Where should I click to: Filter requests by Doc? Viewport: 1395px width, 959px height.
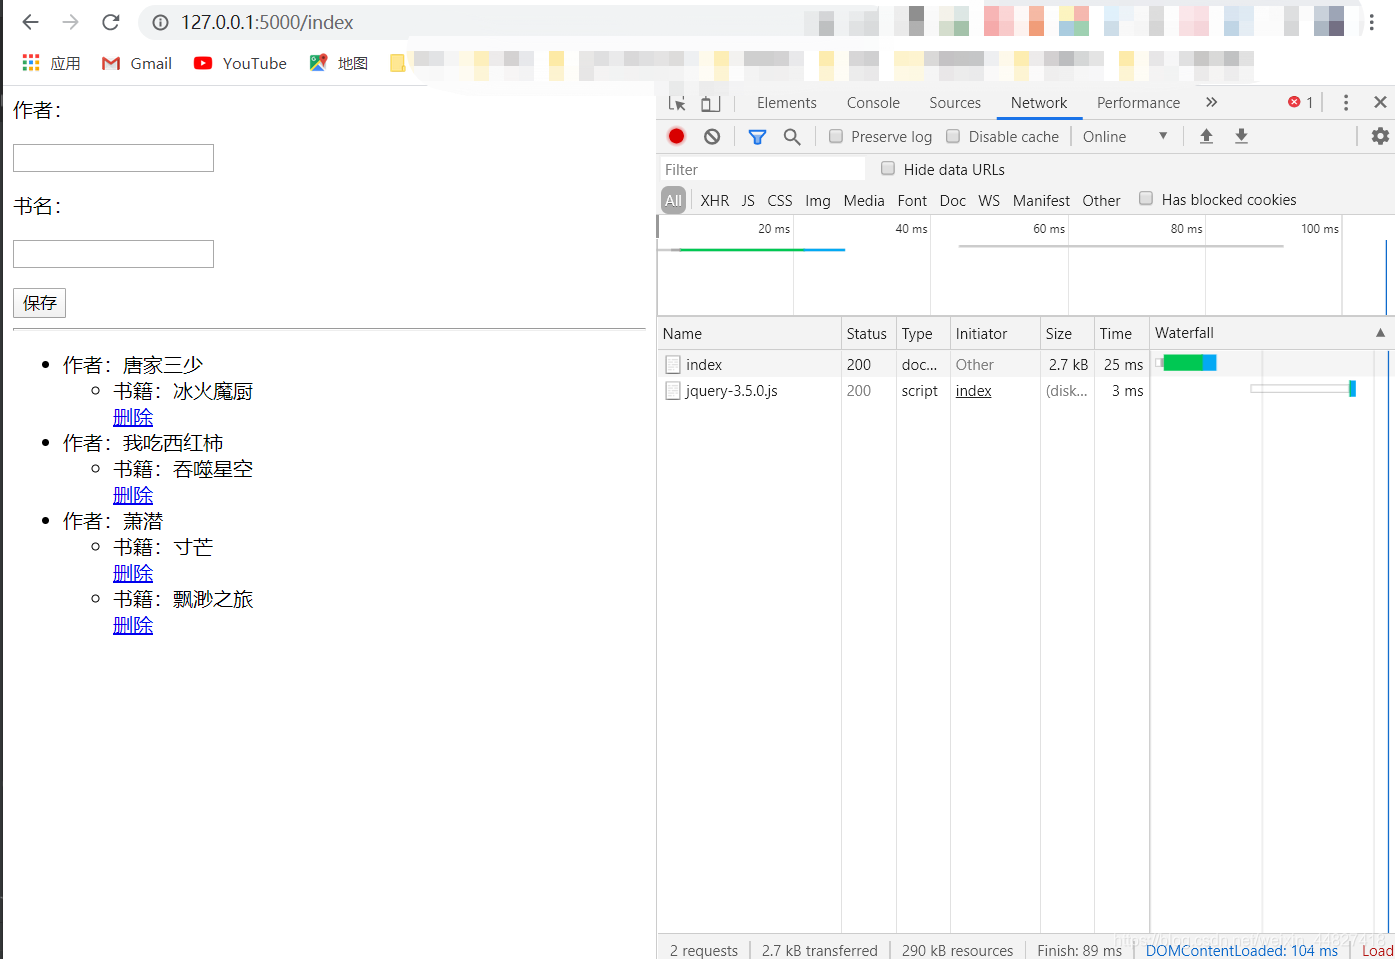pos(953,200)
